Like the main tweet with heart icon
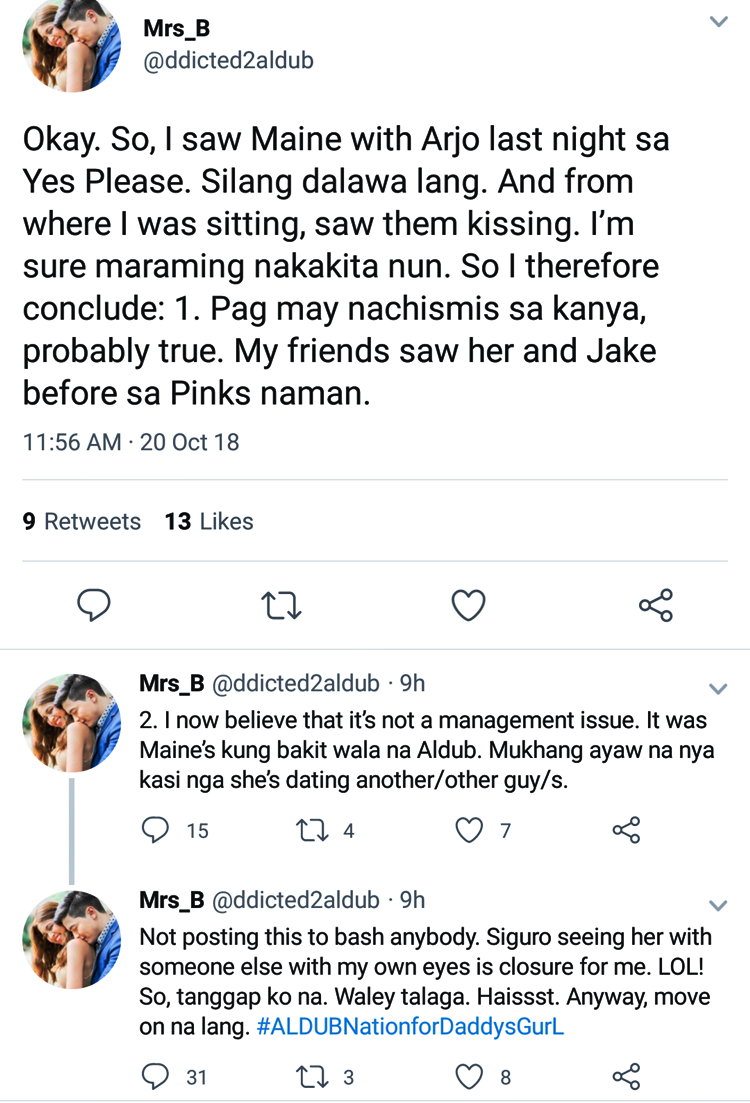The width and height of the screenshot is (750, 1103). click(468, 605)
